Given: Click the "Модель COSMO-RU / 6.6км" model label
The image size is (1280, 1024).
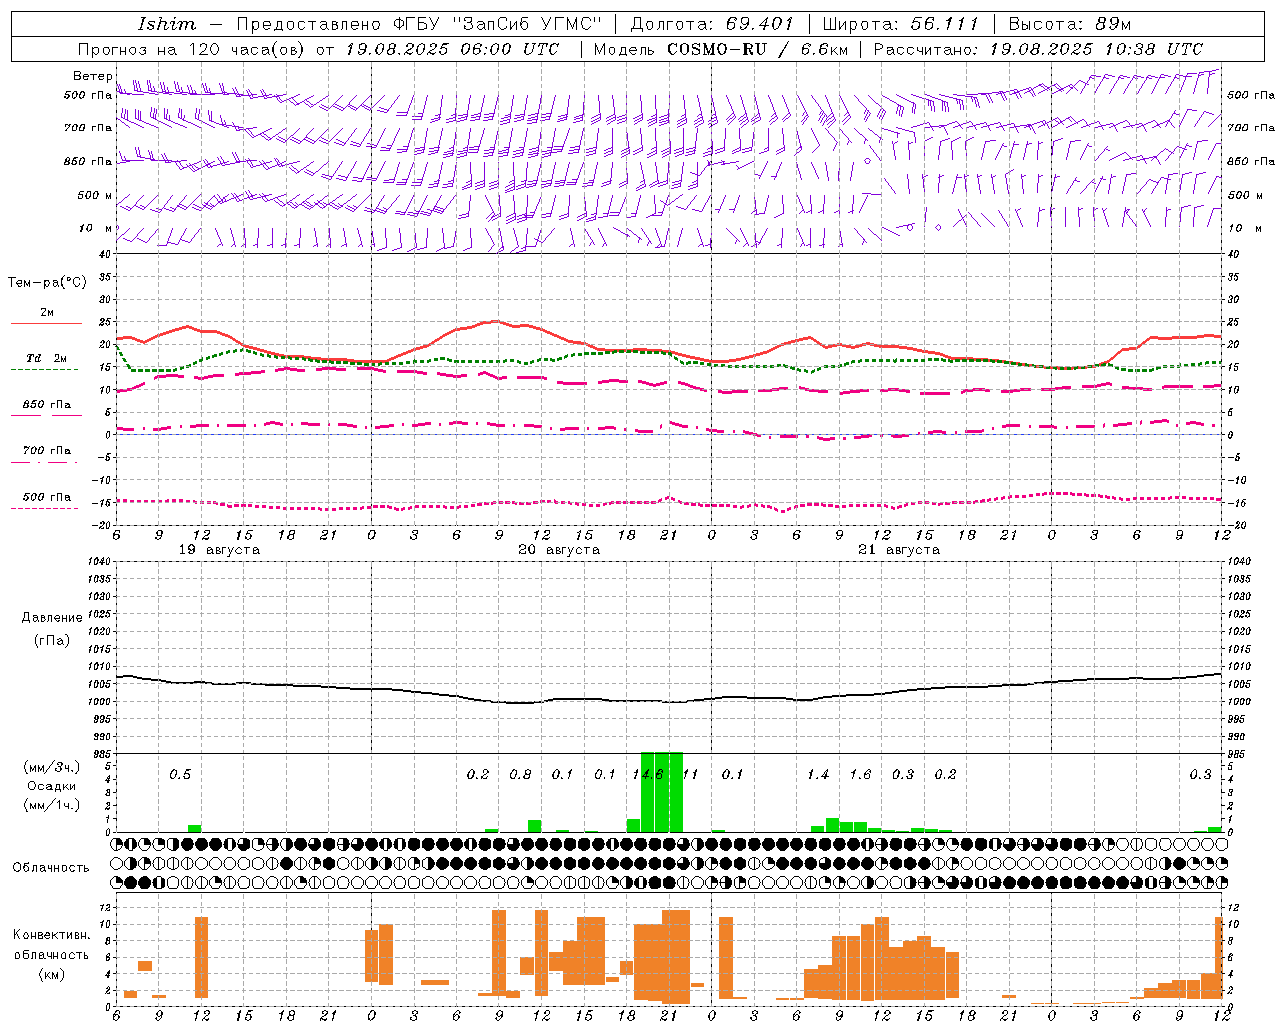Looking at the screenshot, I should coord(719,49).
